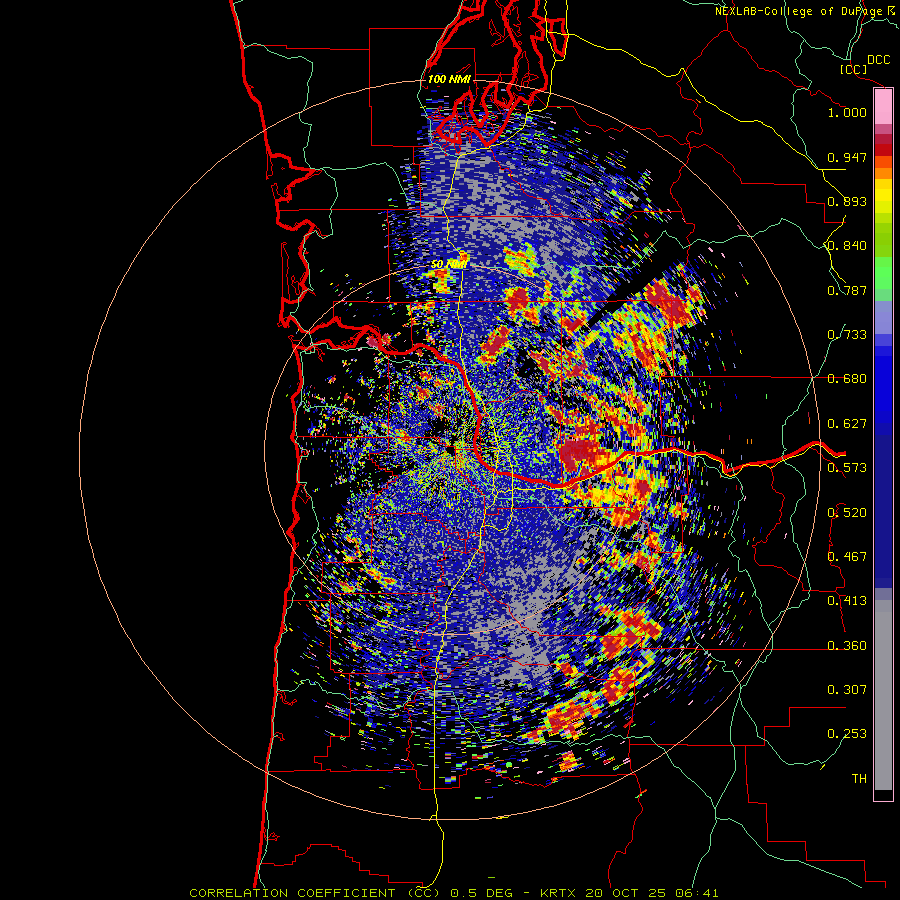Select the 0.307 legend value
This screenshot has height=900, width=900.
[x=847, y=690]
